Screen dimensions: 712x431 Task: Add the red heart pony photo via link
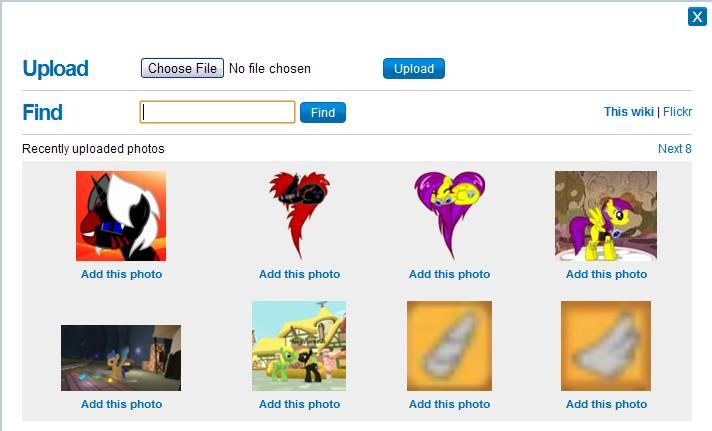click(299, 274)
